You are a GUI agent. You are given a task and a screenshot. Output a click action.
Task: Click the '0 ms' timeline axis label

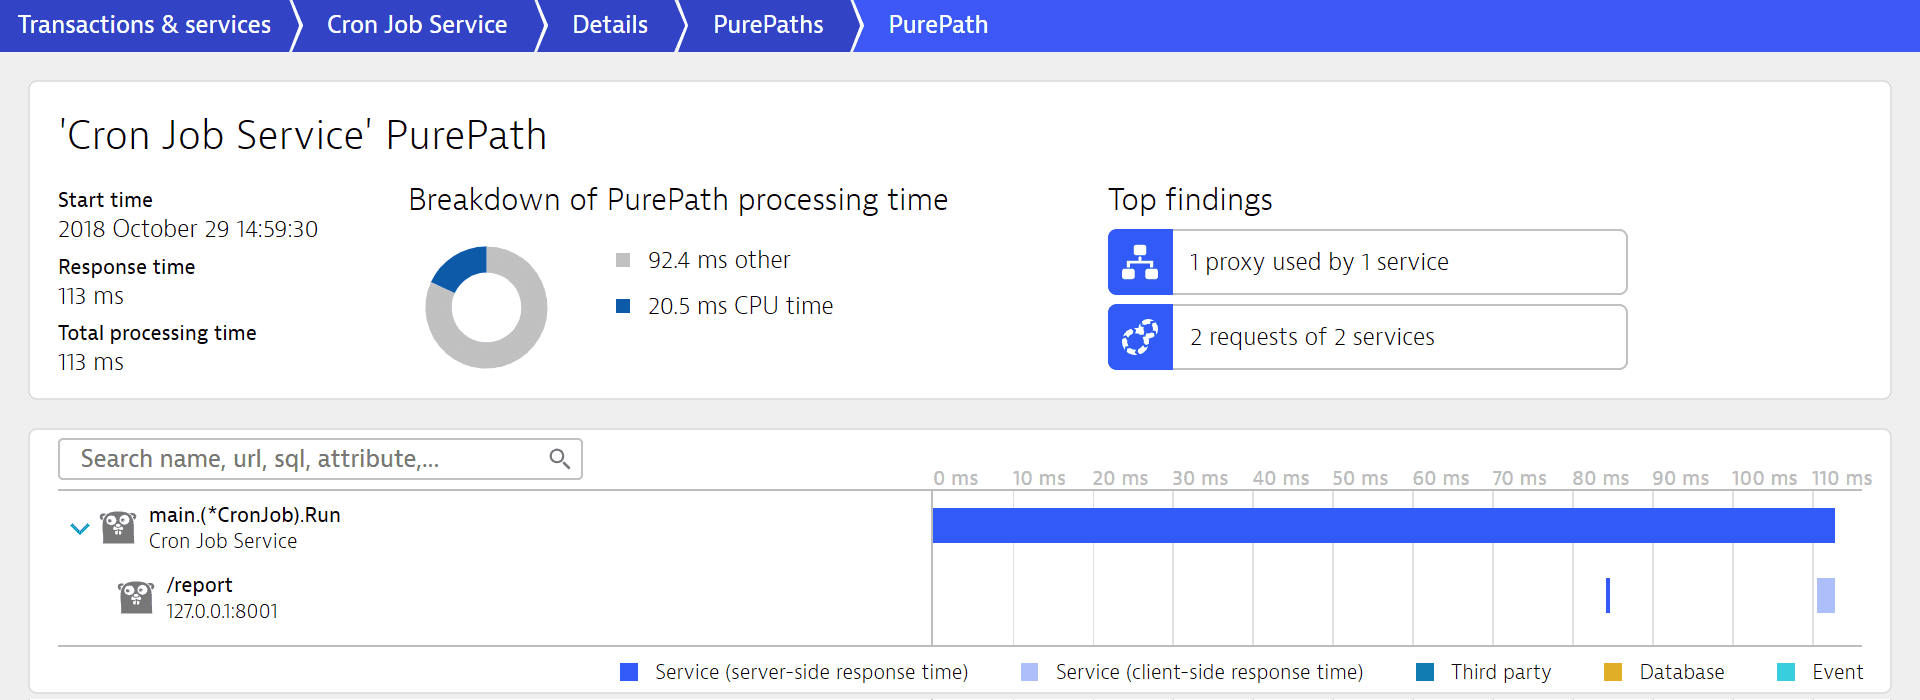click(956, 478)
